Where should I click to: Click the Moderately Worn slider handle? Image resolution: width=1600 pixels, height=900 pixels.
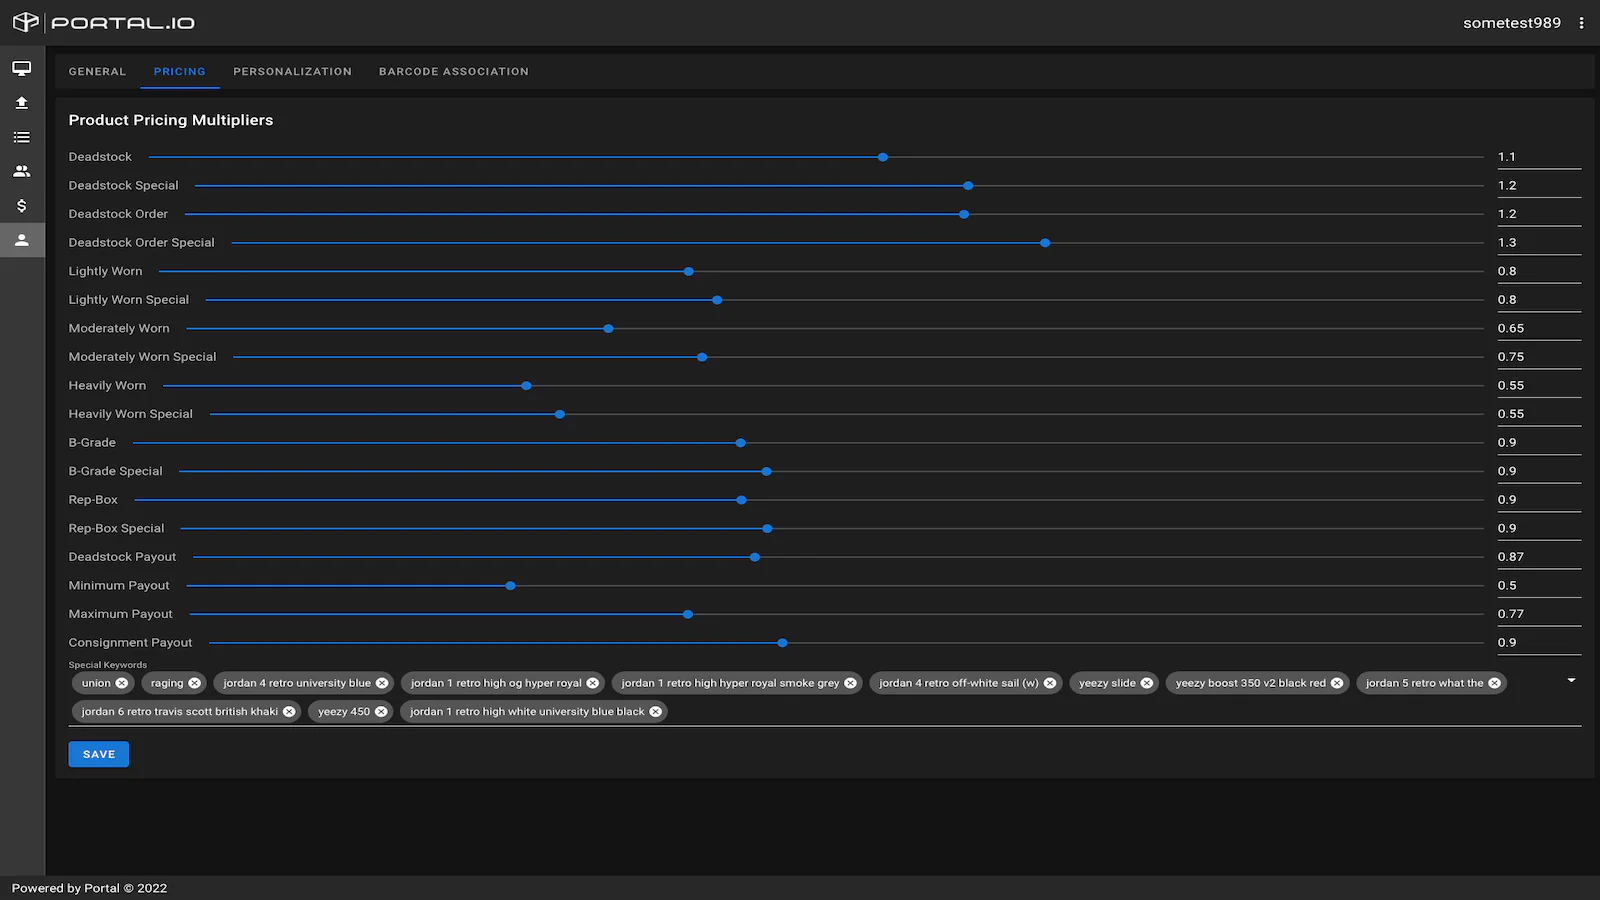pyautogui.click(x=608, y=328)
